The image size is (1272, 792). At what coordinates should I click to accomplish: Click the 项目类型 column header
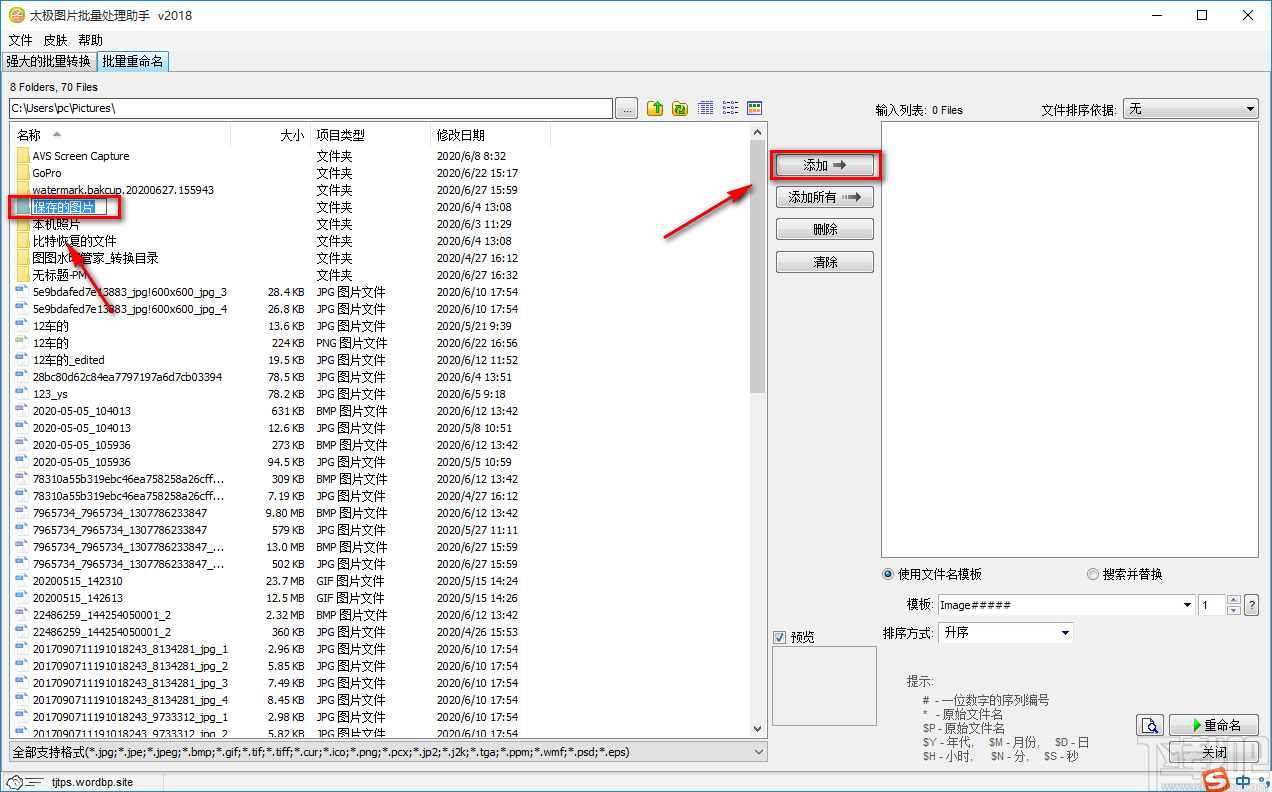(x=370, y=135)
